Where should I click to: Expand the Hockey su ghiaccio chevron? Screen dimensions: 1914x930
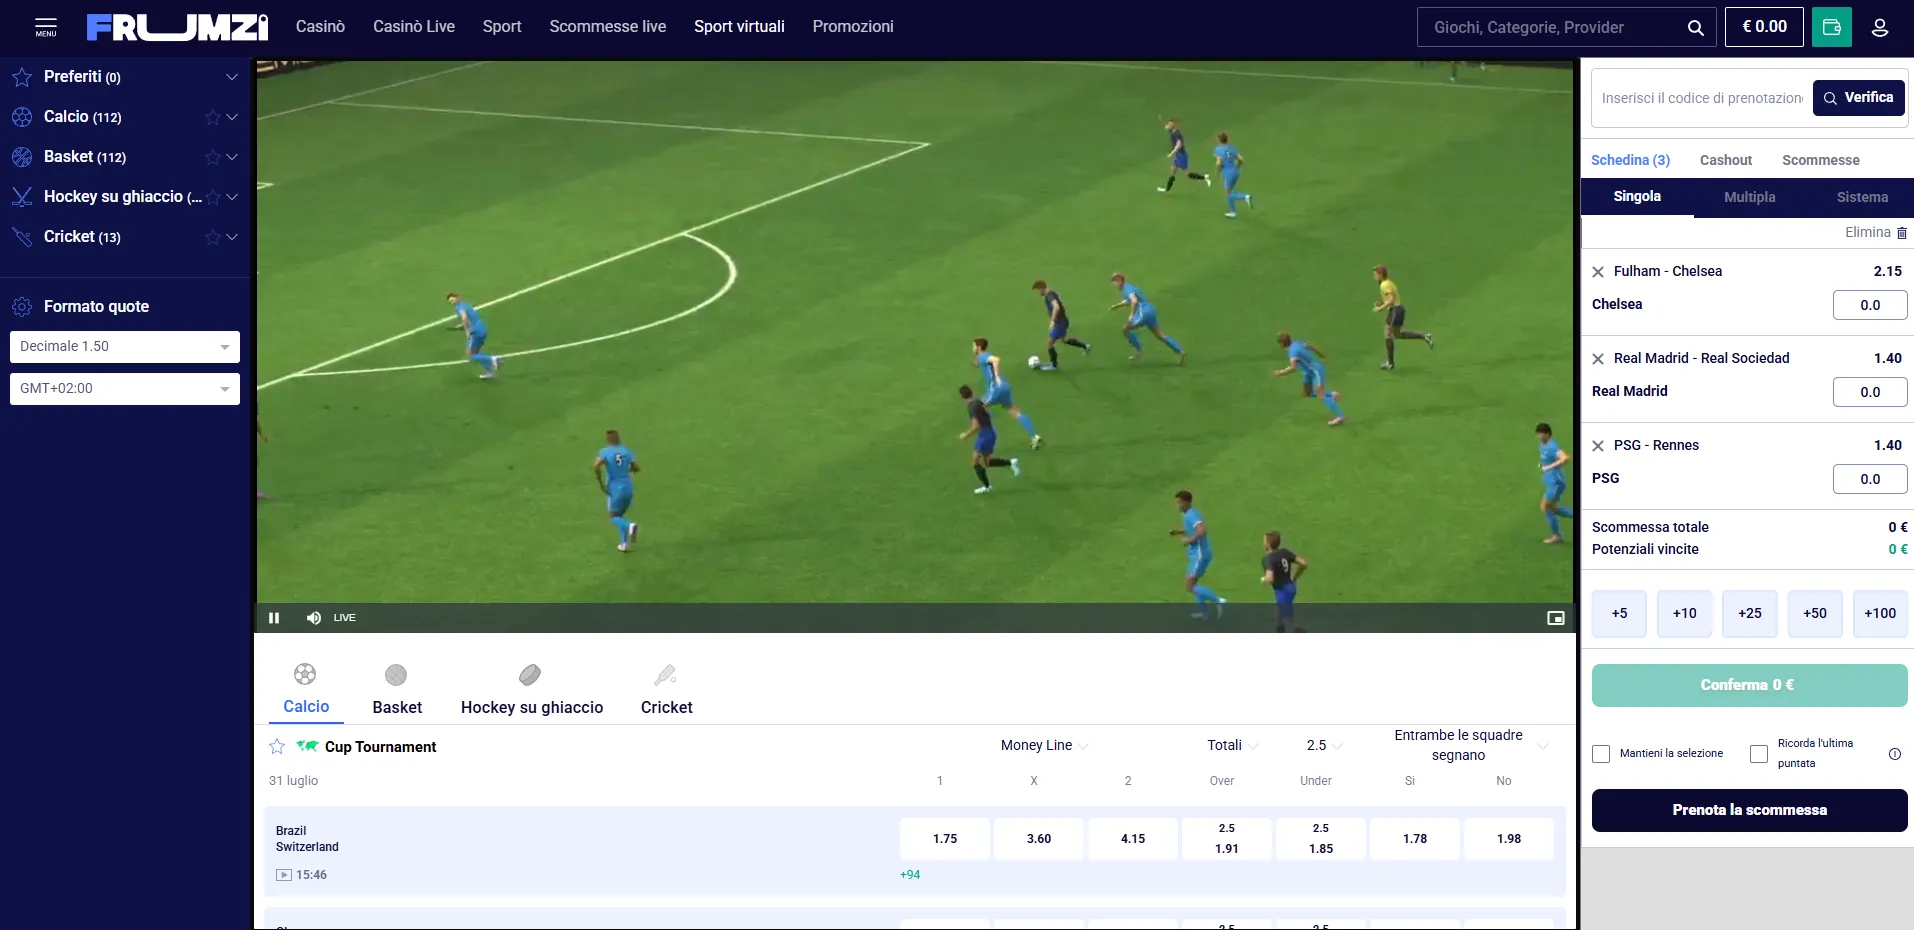[232, 197]
